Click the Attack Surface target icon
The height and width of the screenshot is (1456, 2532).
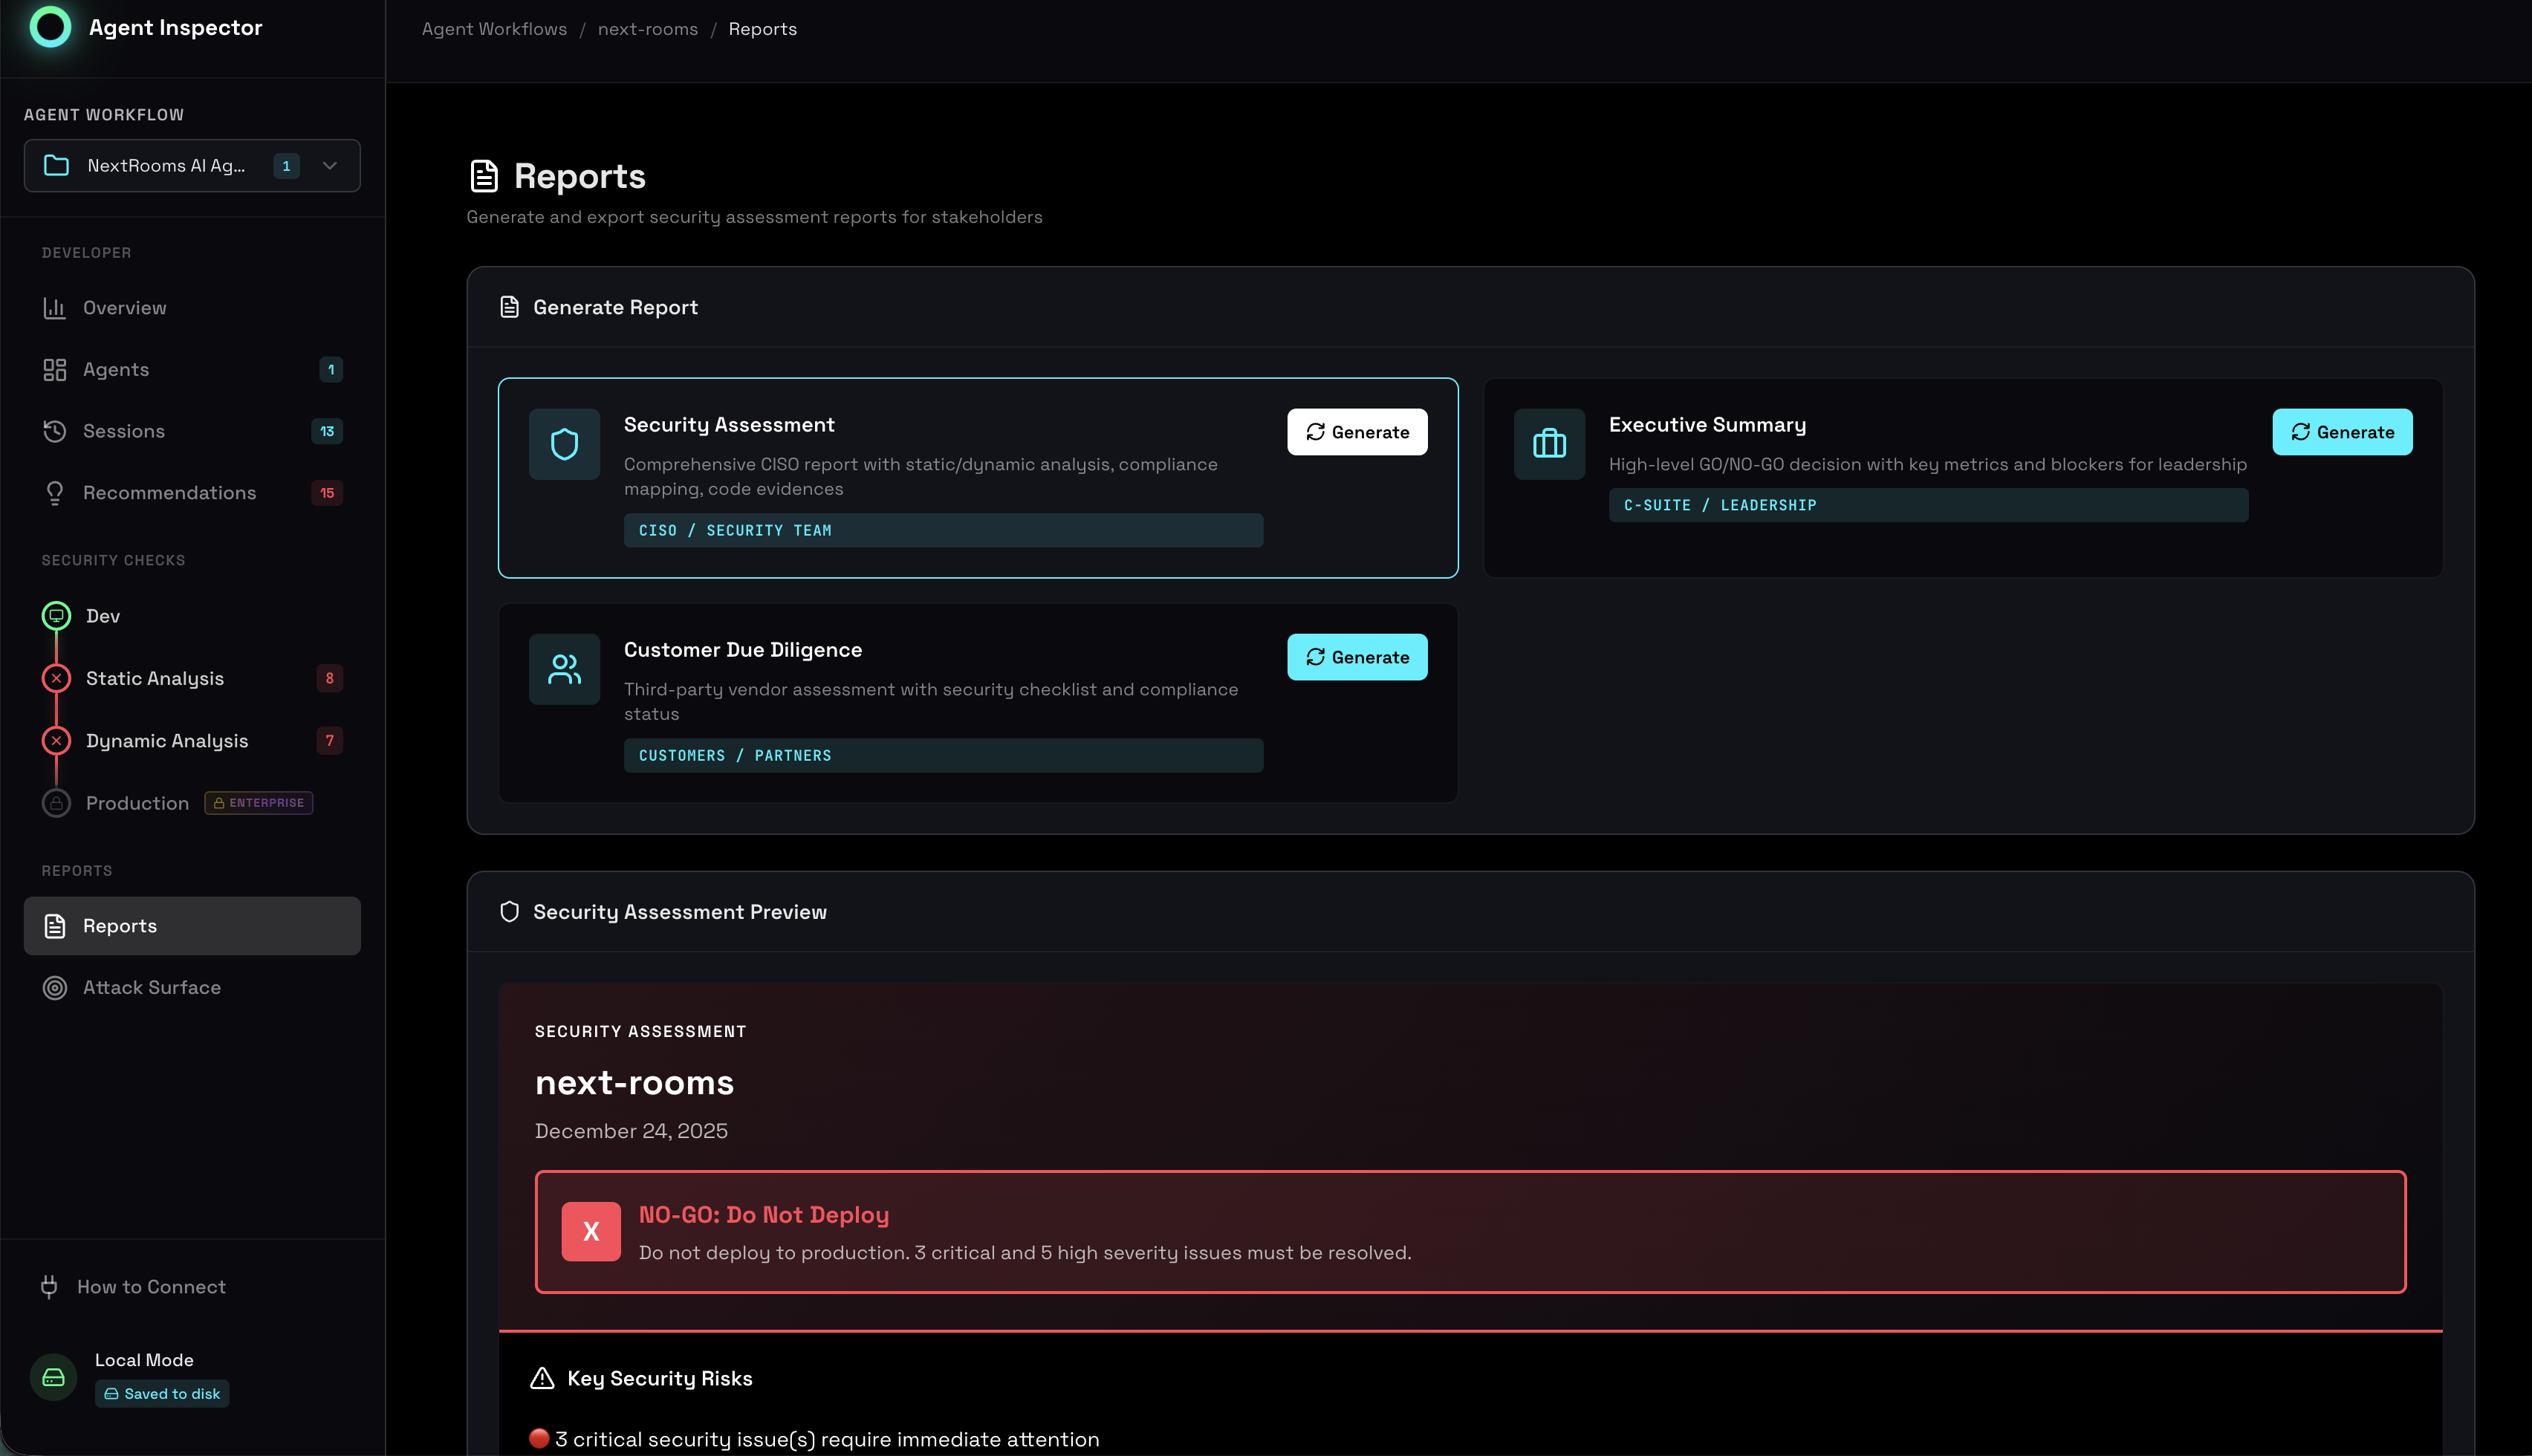55,987
